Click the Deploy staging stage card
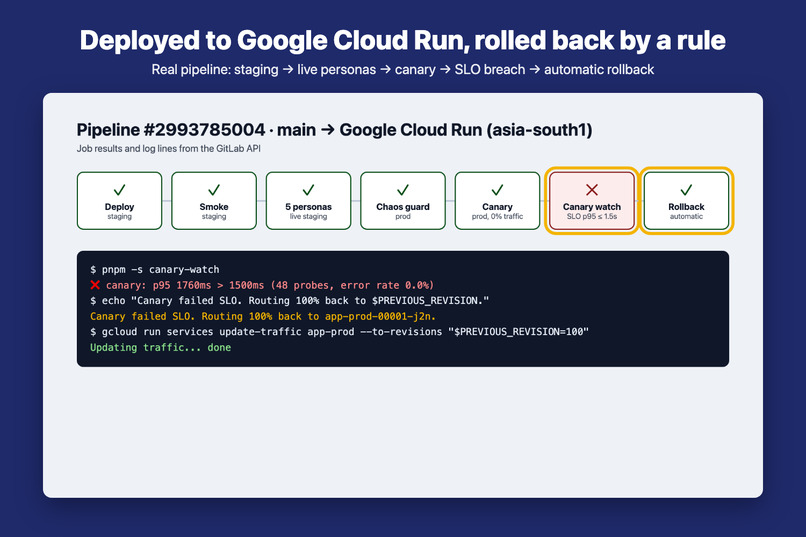The height and width of the screenshot is (537, 806). (x=119, y=200)
